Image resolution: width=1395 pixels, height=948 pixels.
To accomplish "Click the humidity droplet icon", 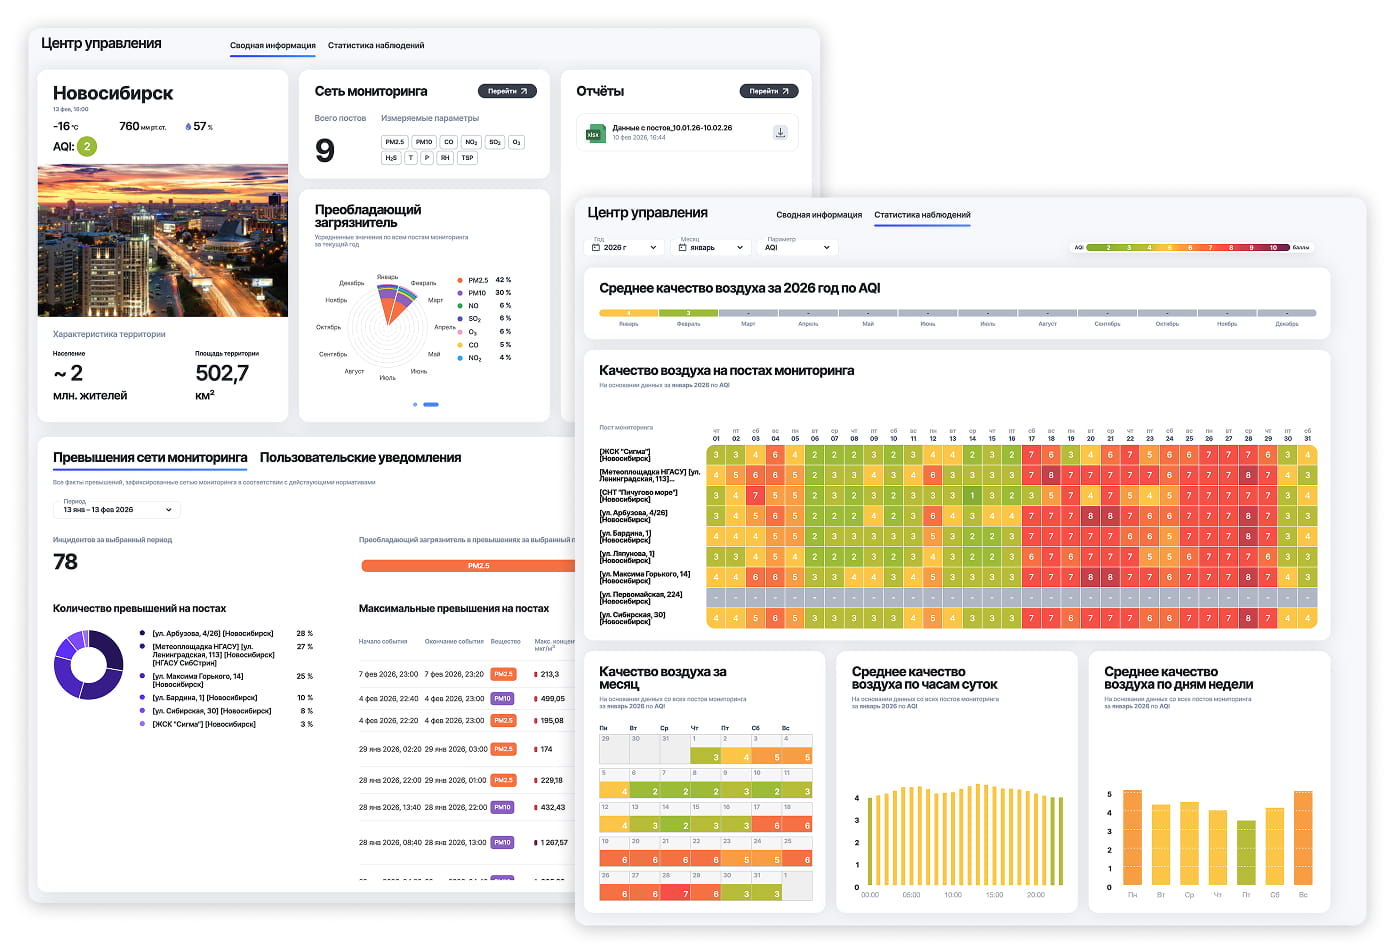I will (188, 127).
